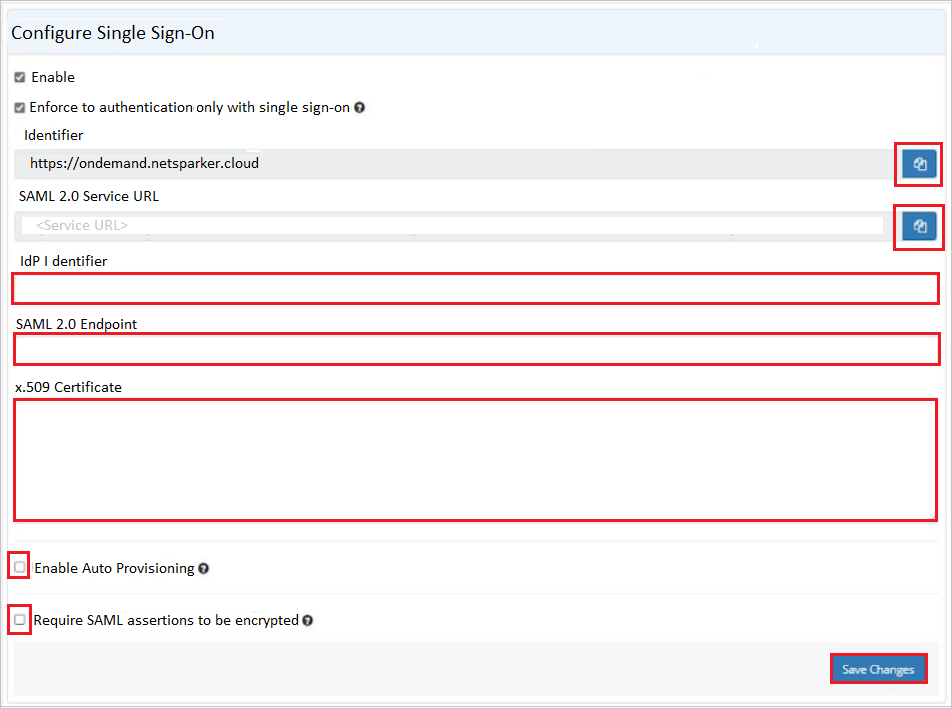
Task: Open help for Require SAML assertions option
Action: pyautogui.click(x=307, y=620)
